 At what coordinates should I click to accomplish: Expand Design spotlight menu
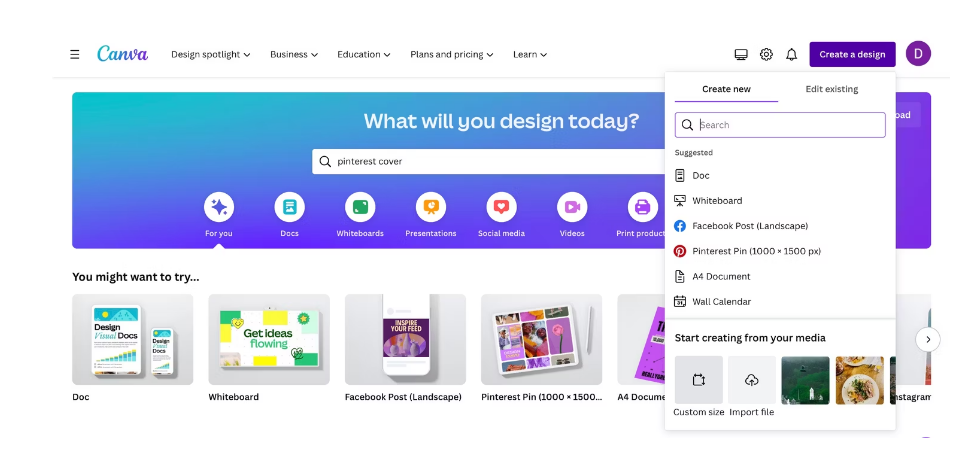click(x=211, y=54)
